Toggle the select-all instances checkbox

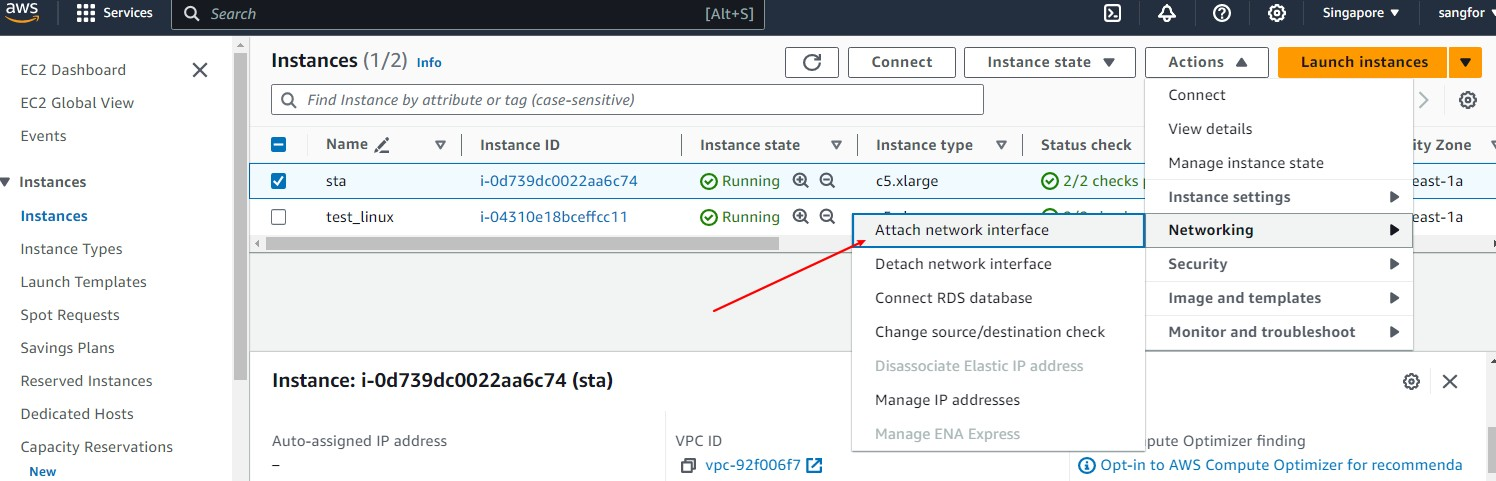coord(279,145)
